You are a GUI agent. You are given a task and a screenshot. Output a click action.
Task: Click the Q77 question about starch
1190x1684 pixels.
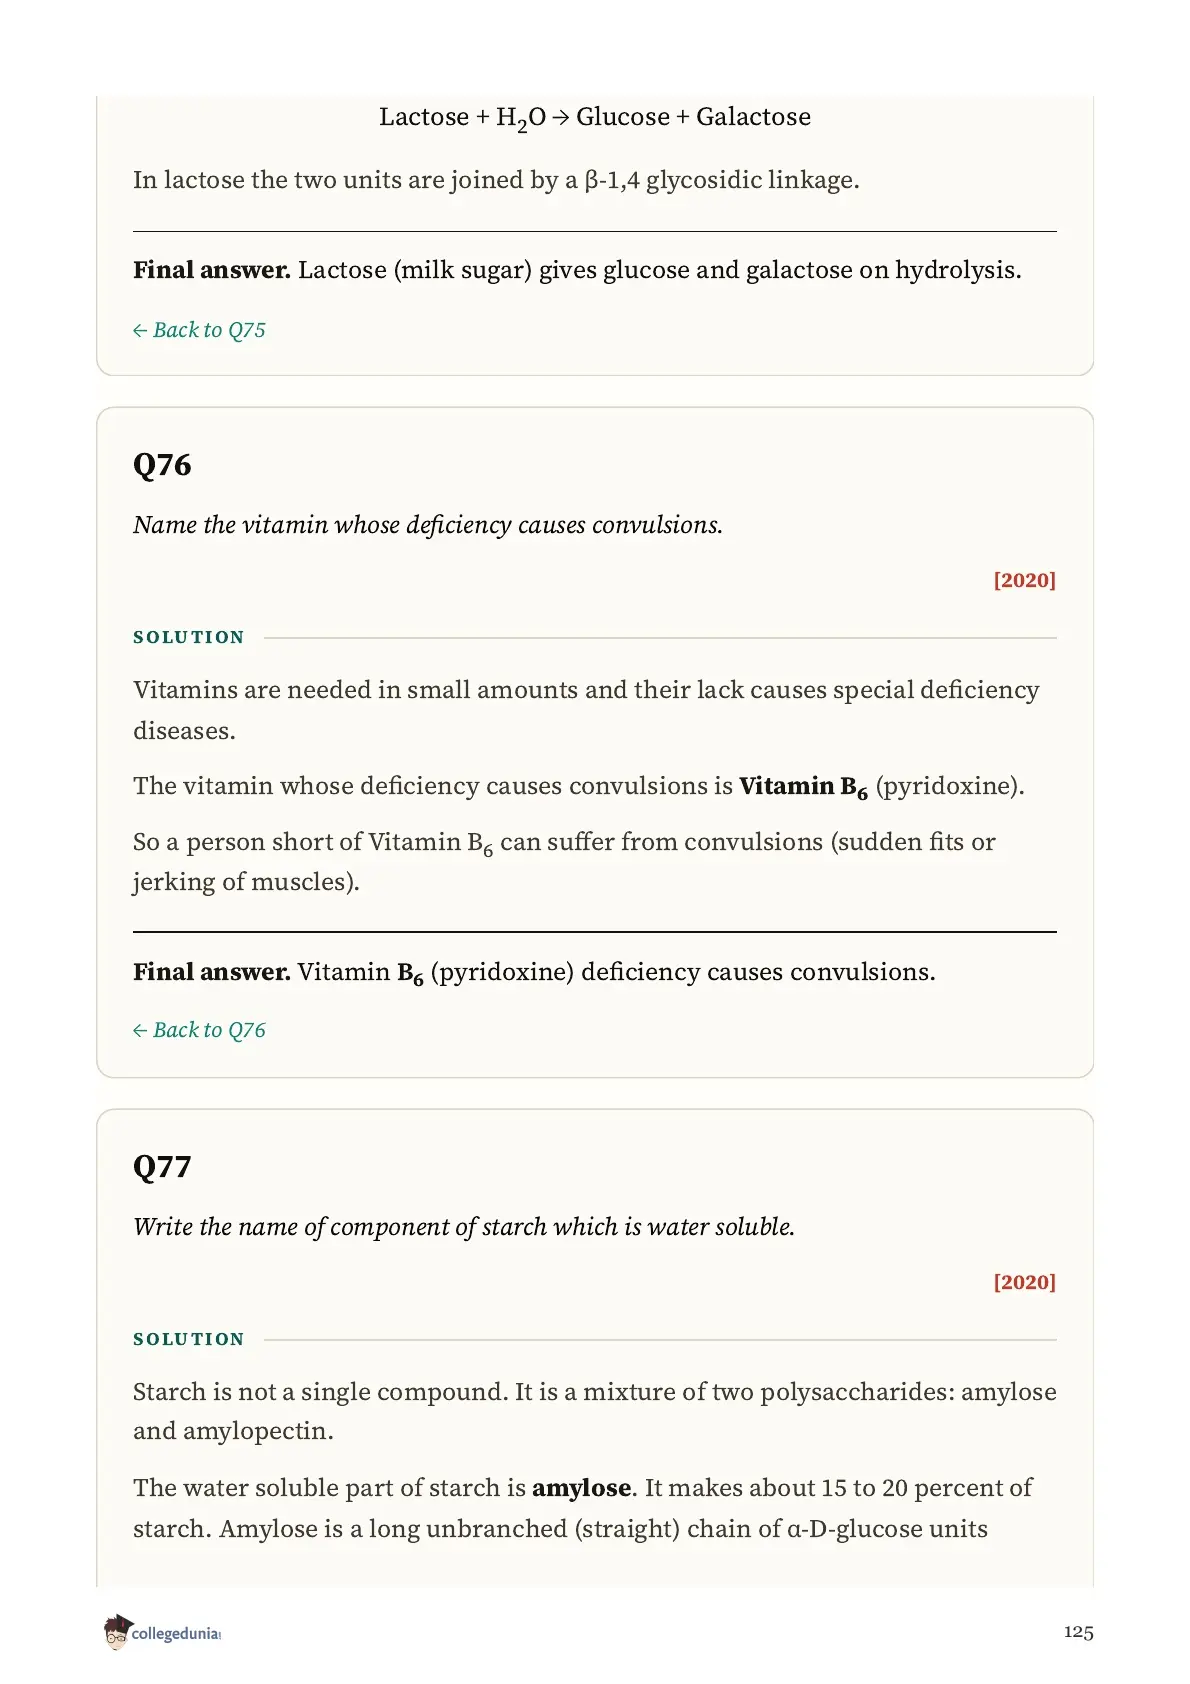(464, 1227)
